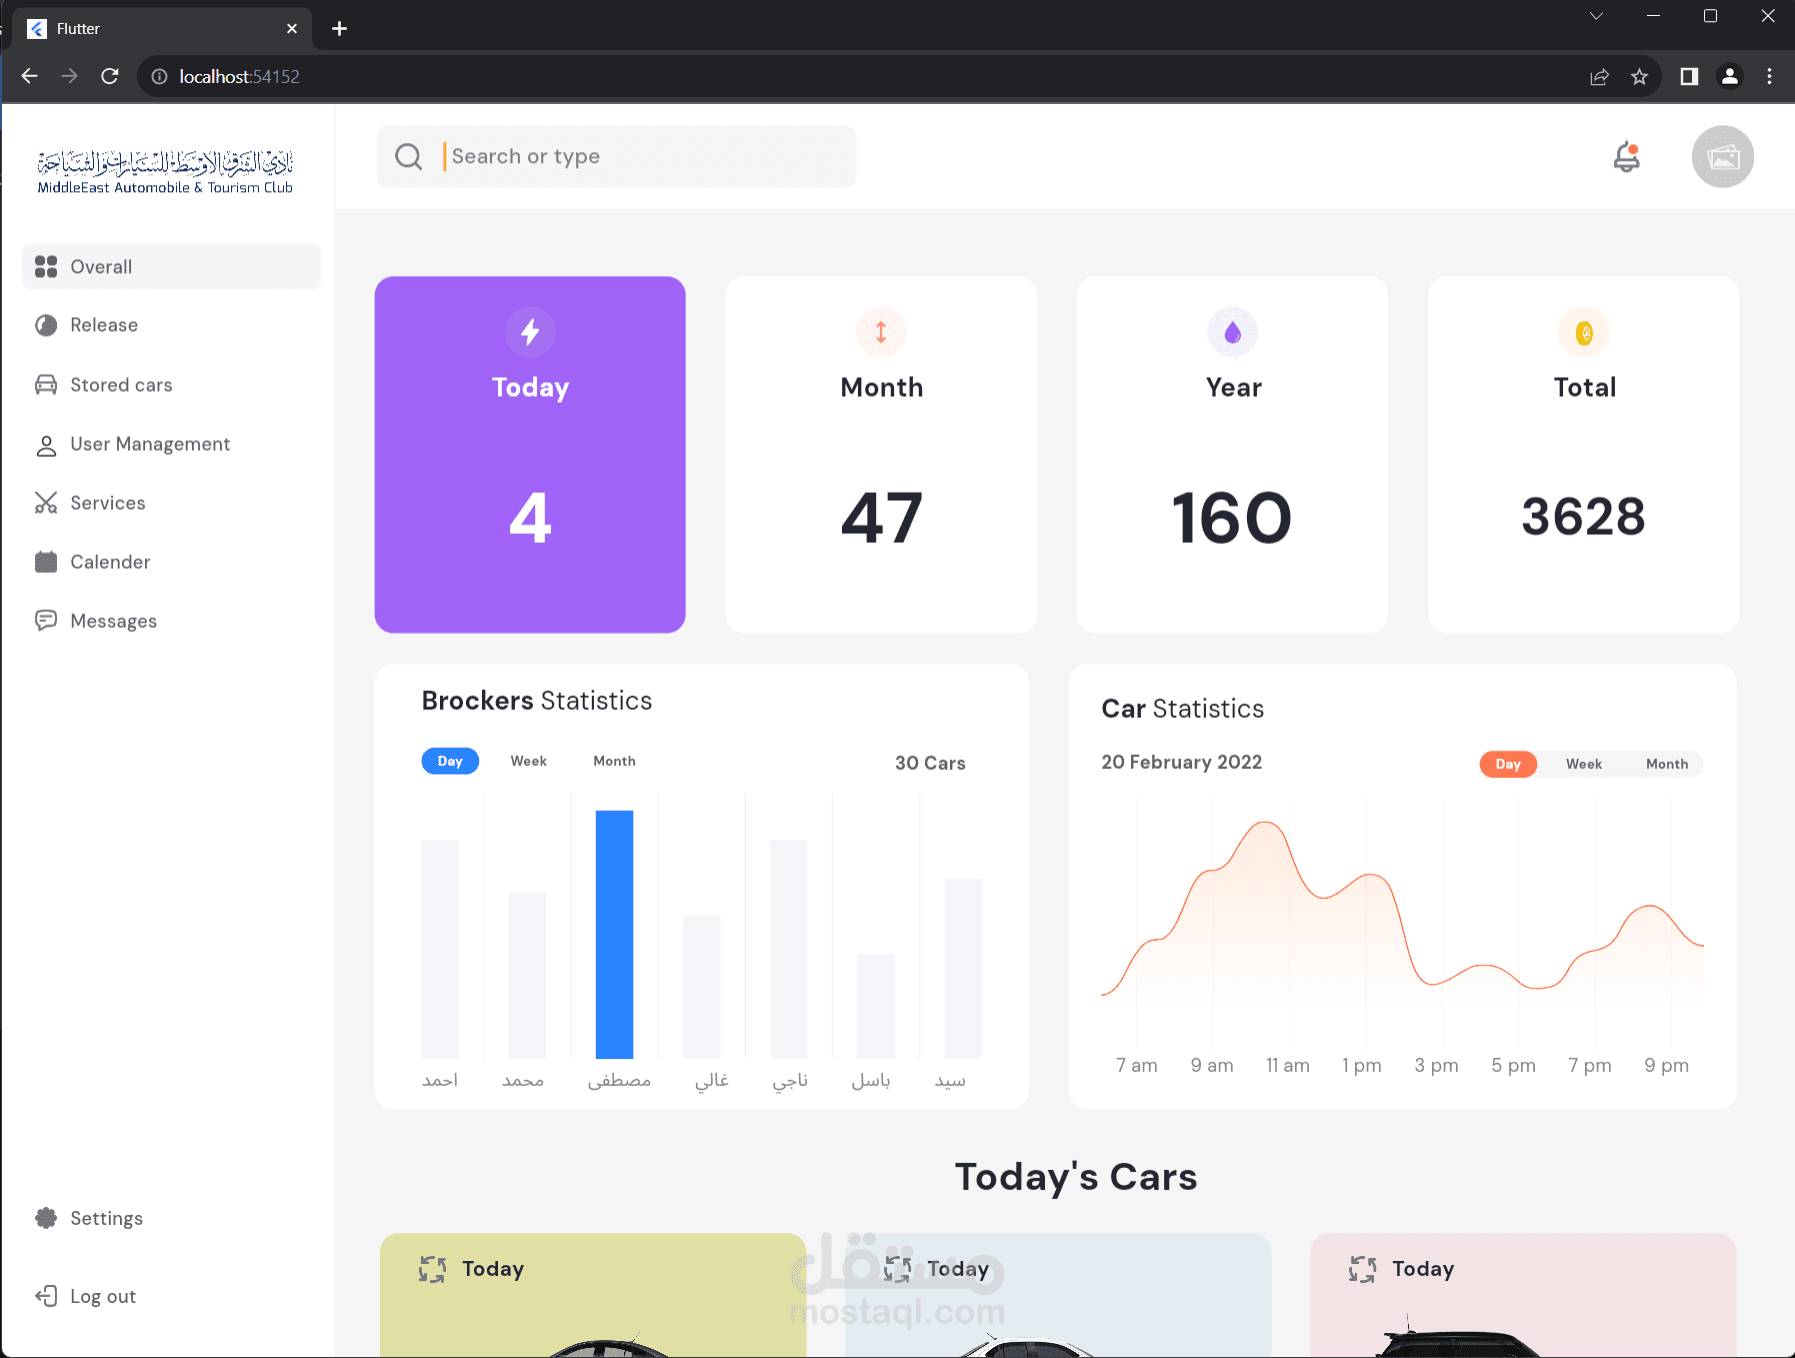Viewport: 1795px width, 1358px height.
Task: Select the Month summary card showing 47
Action: click(881, 455)
